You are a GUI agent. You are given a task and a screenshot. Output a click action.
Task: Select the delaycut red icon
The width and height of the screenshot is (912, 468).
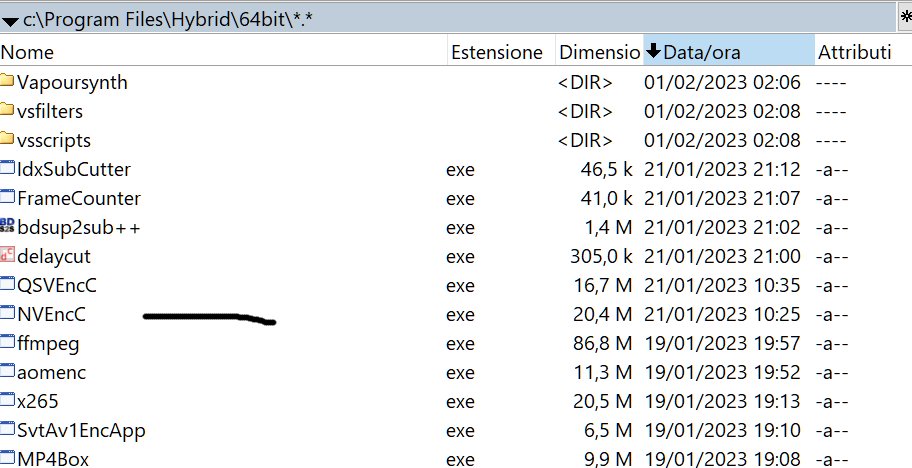click(x=7, y=255)
